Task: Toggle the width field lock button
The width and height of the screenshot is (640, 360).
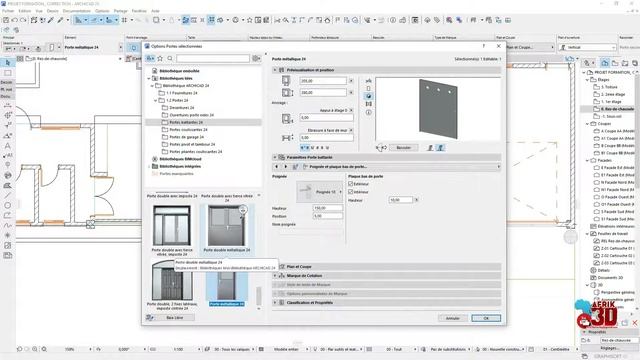Action: pyautogui.click(x=351, y=81)
